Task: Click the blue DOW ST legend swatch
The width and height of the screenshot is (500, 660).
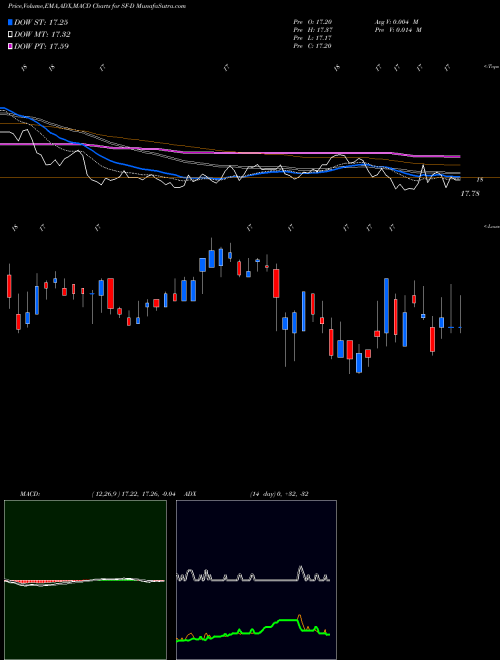Action: [x=10, y=22]
